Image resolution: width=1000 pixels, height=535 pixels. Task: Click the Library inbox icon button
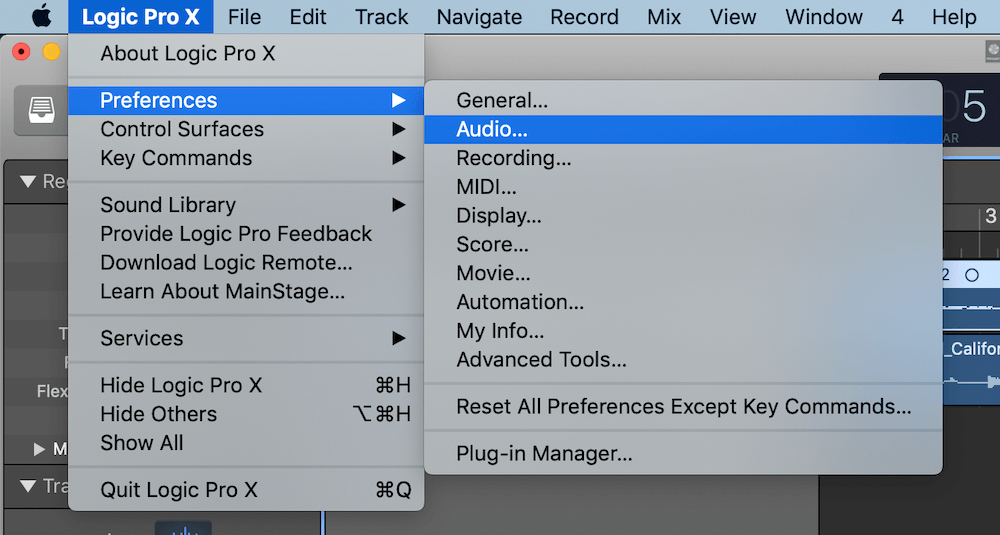coord(41,108)
